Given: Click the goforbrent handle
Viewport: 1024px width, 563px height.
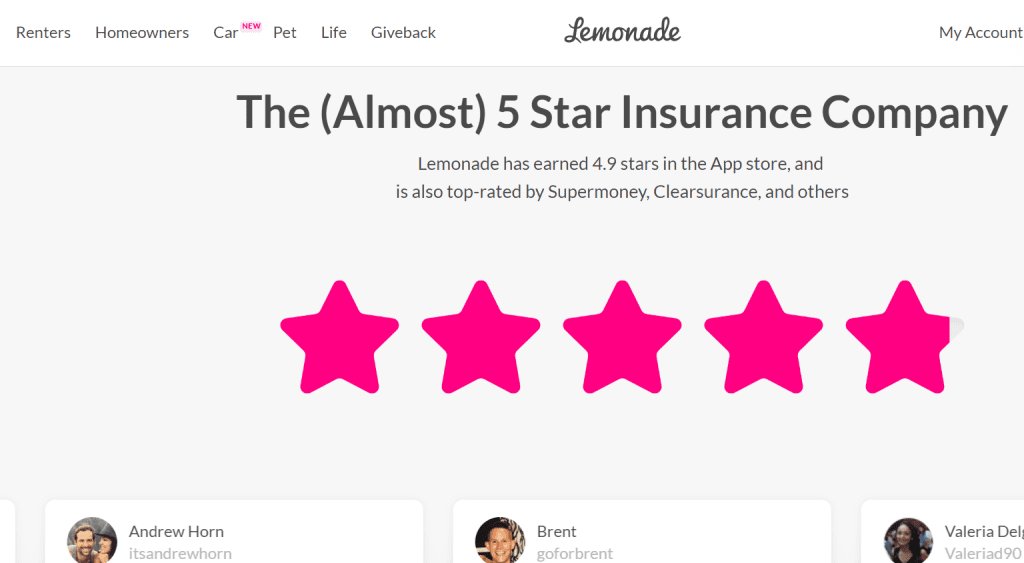Looking at the screenshot, I should (x=575, y=553).
